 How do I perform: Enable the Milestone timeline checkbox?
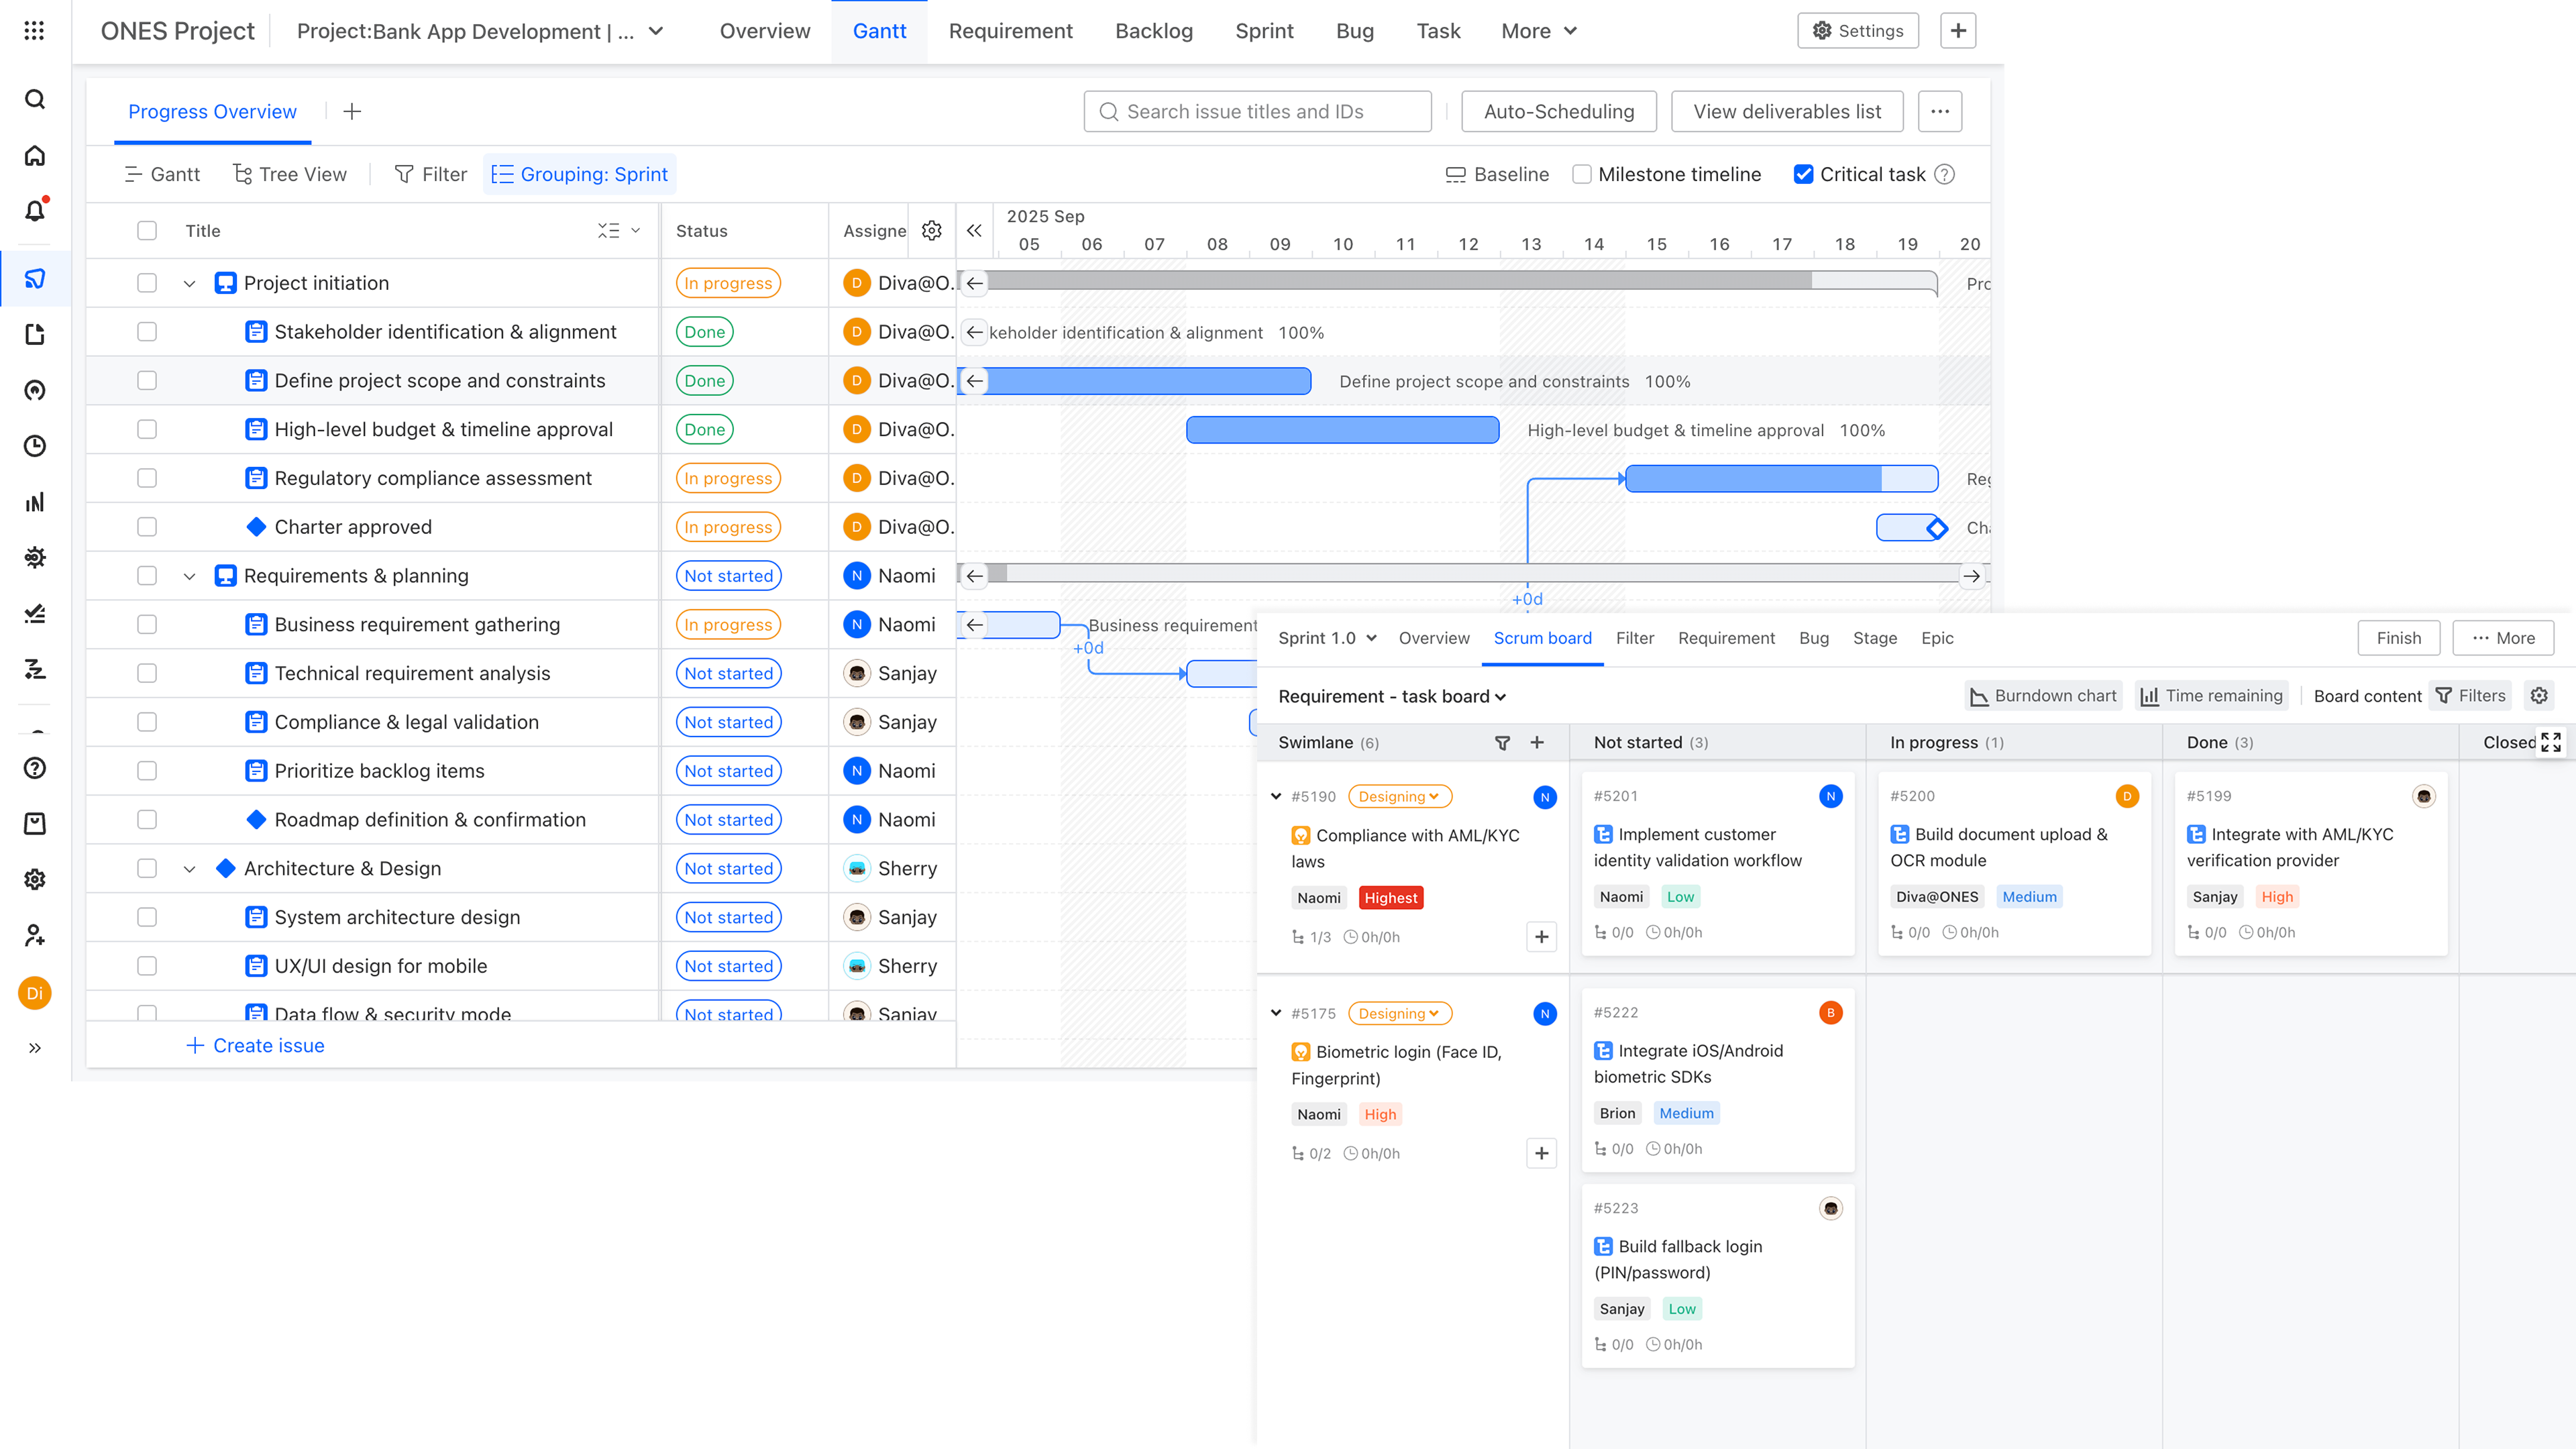point(1582,174)
